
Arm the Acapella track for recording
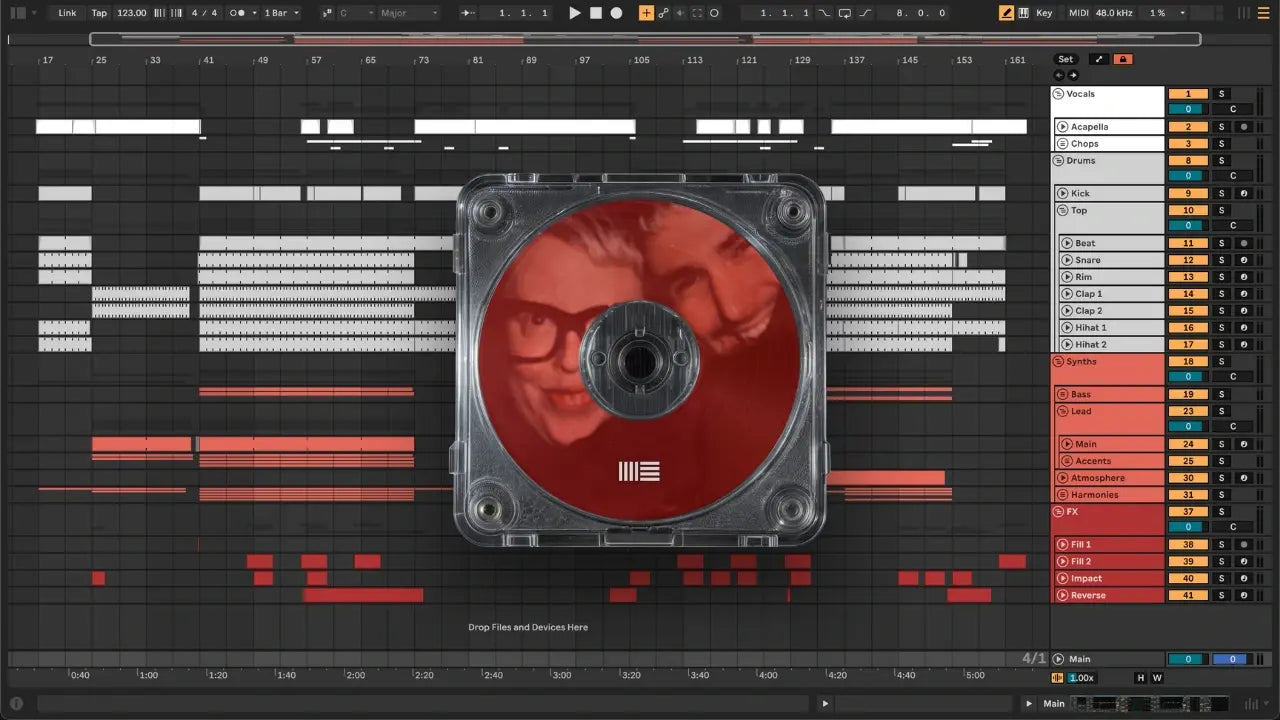(x=1243, y=127)
